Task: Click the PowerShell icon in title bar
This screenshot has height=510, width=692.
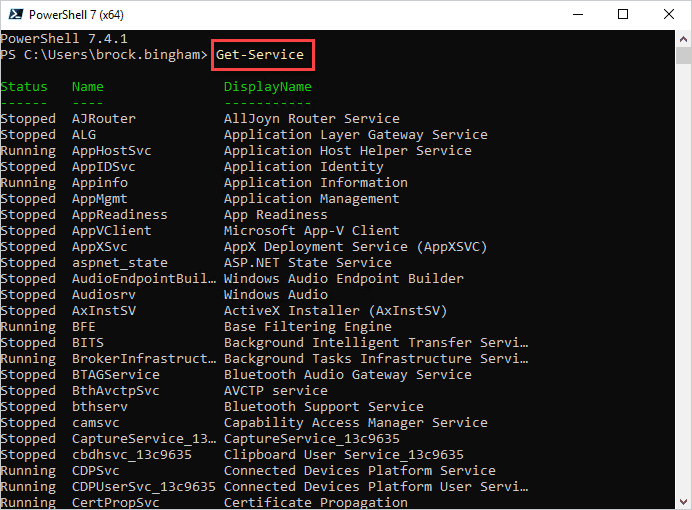Action: [x=15, y=15]
